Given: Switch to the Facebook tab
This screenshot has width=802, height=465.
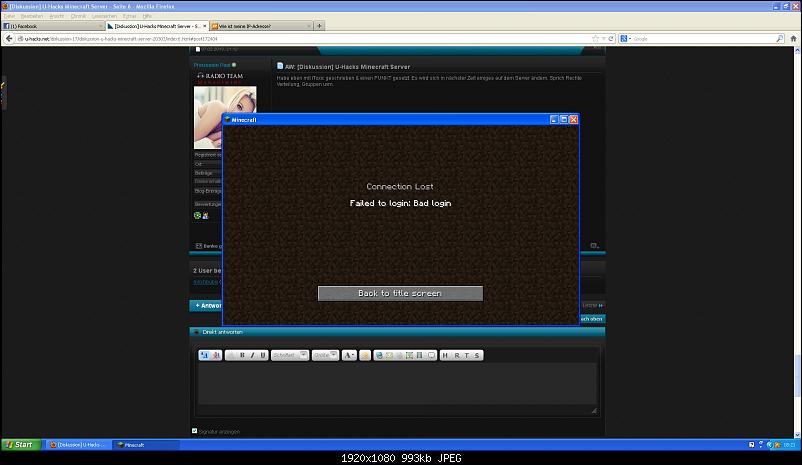Looking at the screenshot, I should click(x=53, y=26).
